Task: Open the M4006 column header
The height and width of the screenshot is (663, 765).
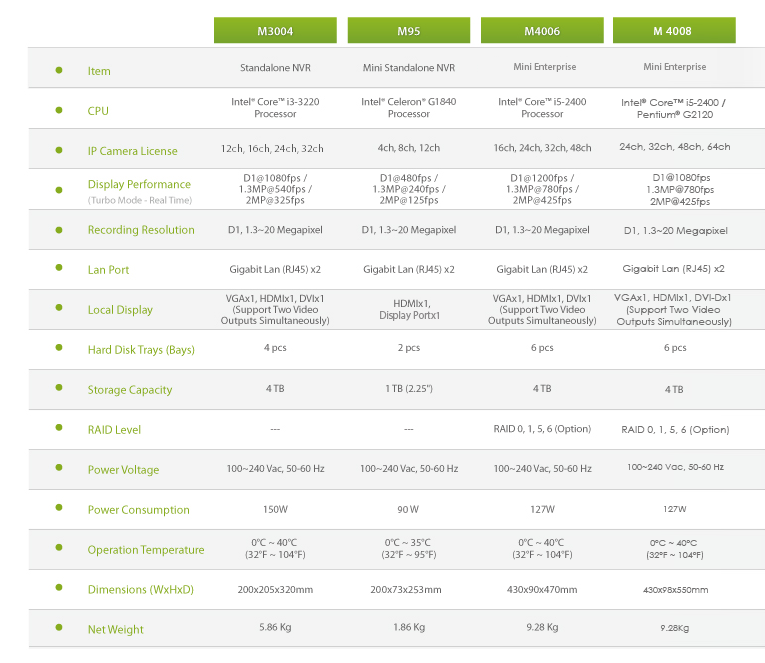Action: click(x=542, y=30)
